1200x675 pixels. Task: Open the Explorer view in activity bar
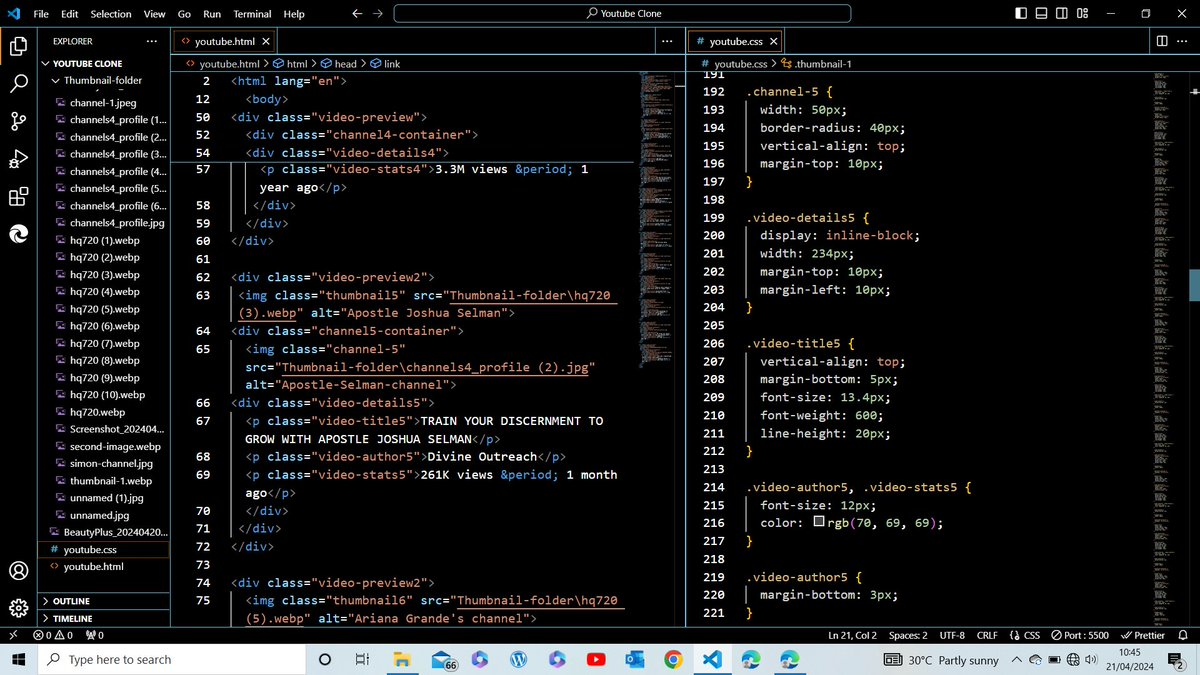(x=18, y=46)
